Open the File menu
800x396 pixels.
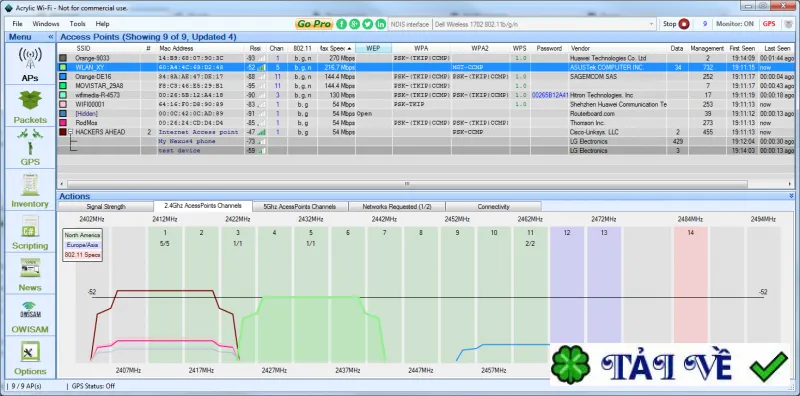[x=17, y=24]
